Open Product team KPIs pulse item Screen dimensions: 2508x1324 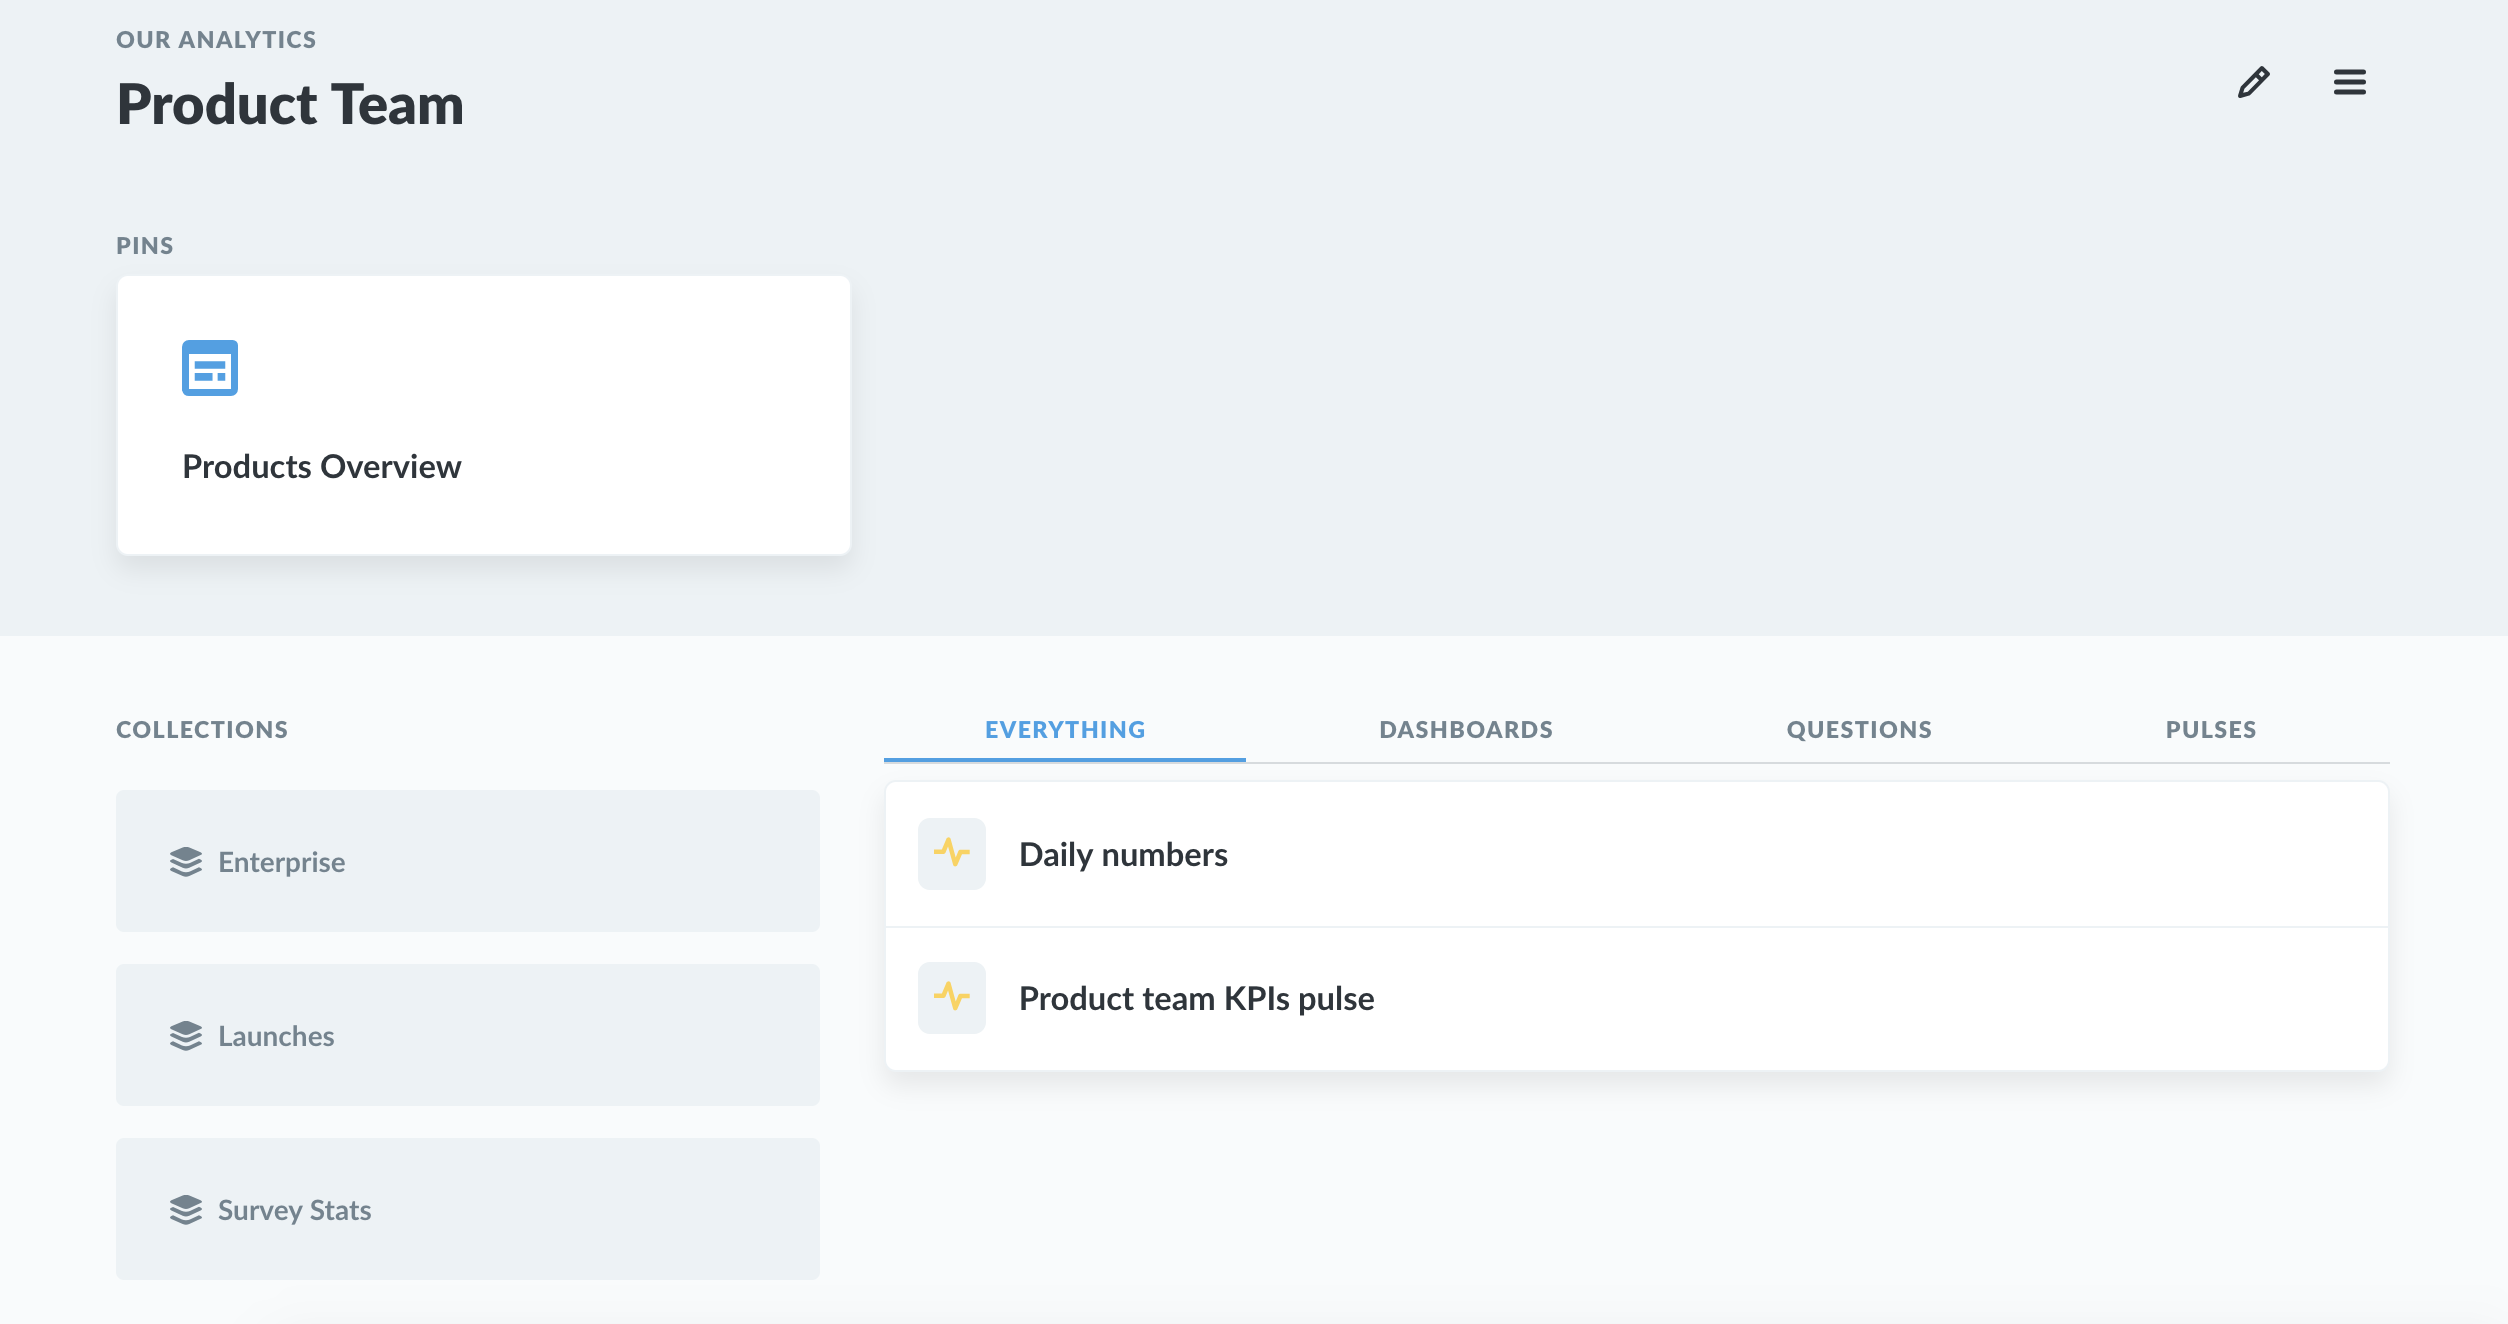[x=1196, y=999]
